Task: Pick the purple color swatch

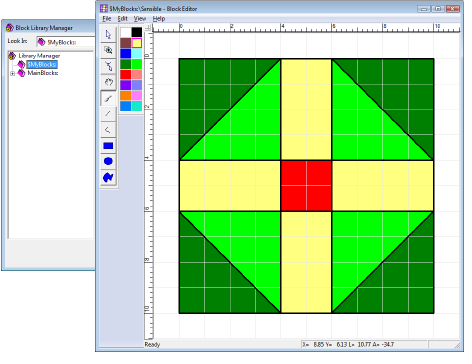Action: 126,85
